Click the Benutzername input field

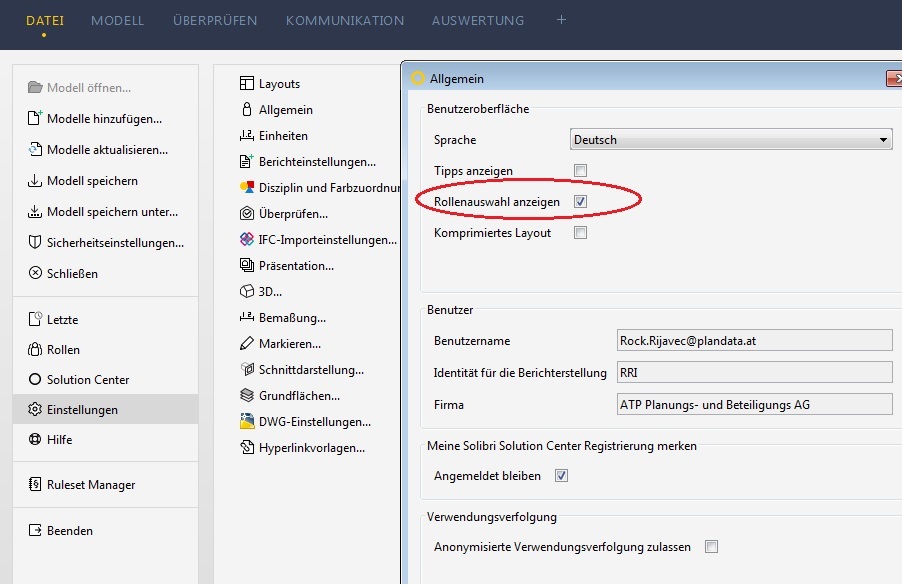click(x=755, y=341)
